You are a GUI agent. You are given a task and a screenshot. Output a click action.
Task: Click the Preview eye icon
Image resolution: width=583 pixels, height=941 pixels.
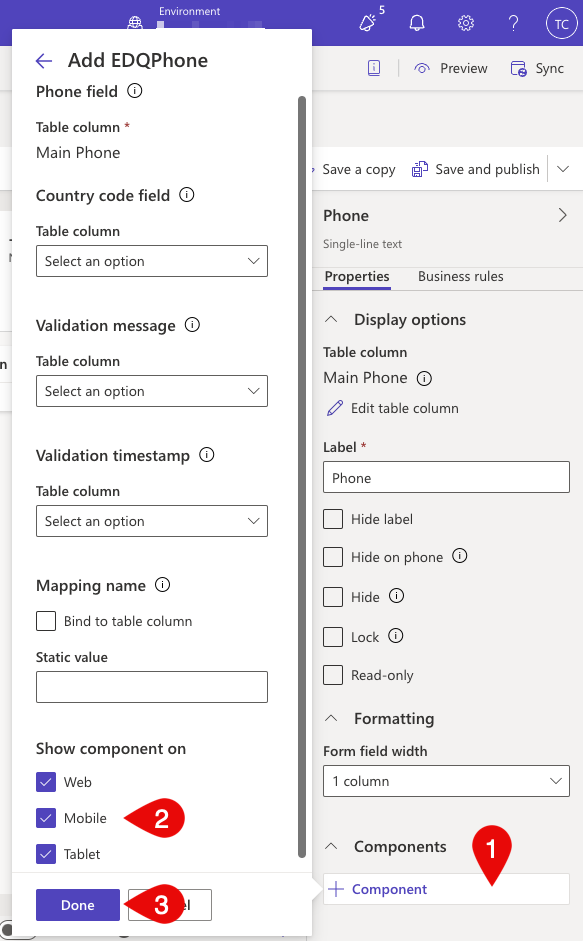422,68
